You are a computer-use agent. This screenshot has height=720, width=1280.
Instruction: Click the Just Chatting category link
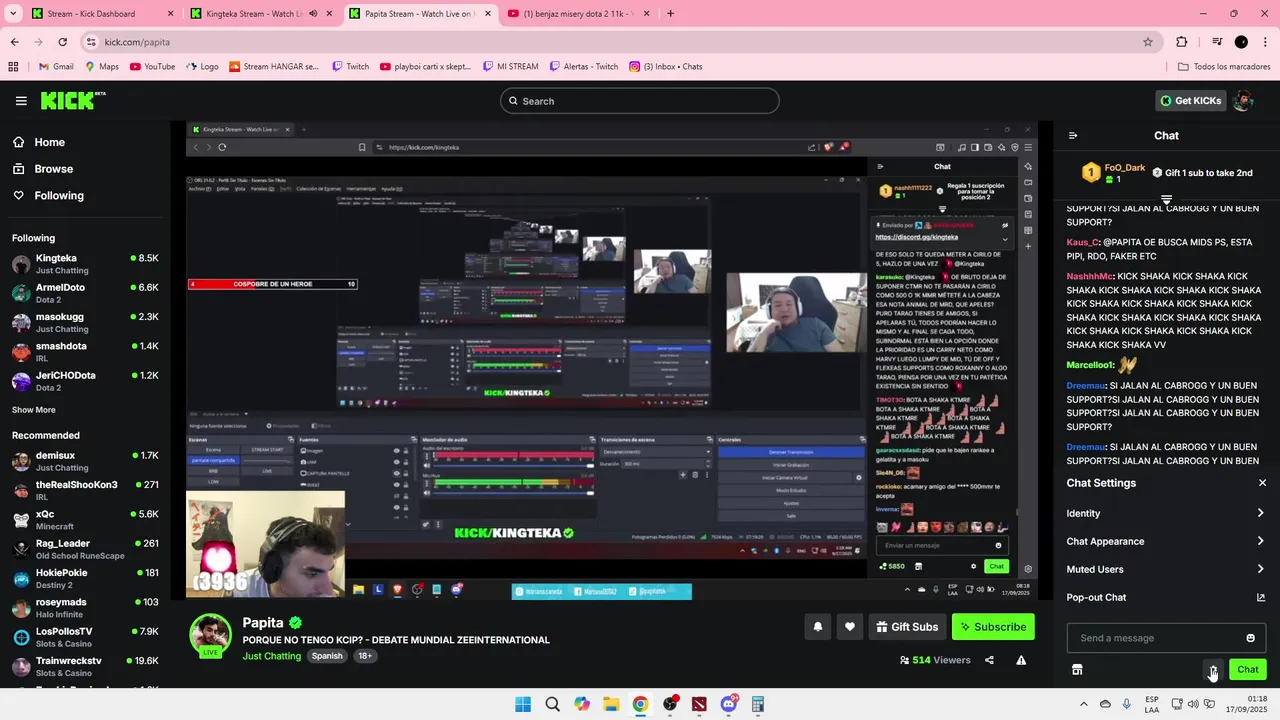click(270, 656)
